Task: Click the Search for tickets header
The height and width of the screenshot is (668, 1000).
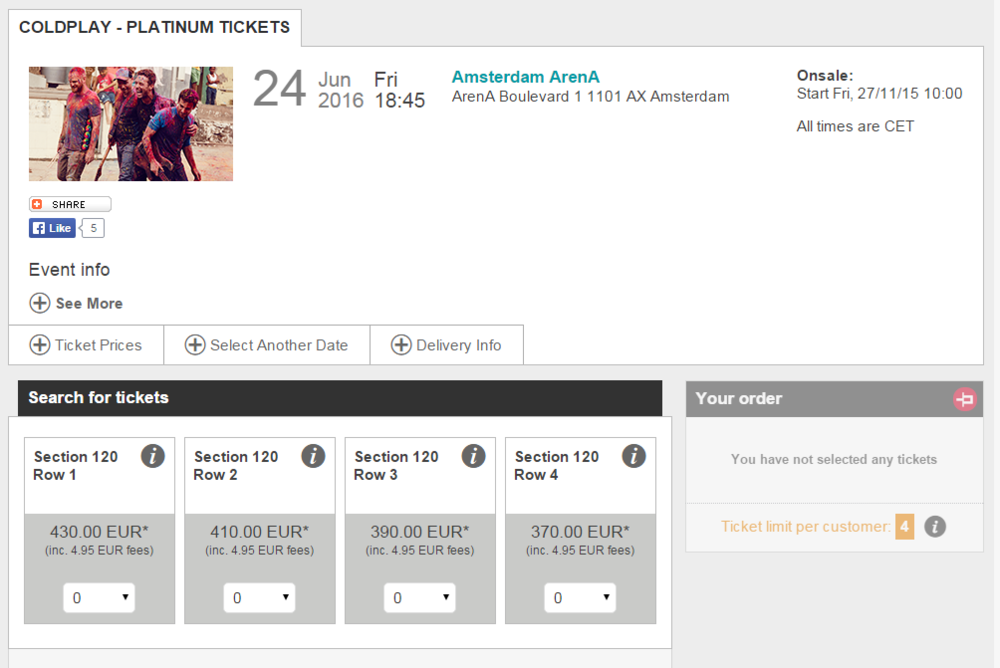Action: click(x=340, y=398)
